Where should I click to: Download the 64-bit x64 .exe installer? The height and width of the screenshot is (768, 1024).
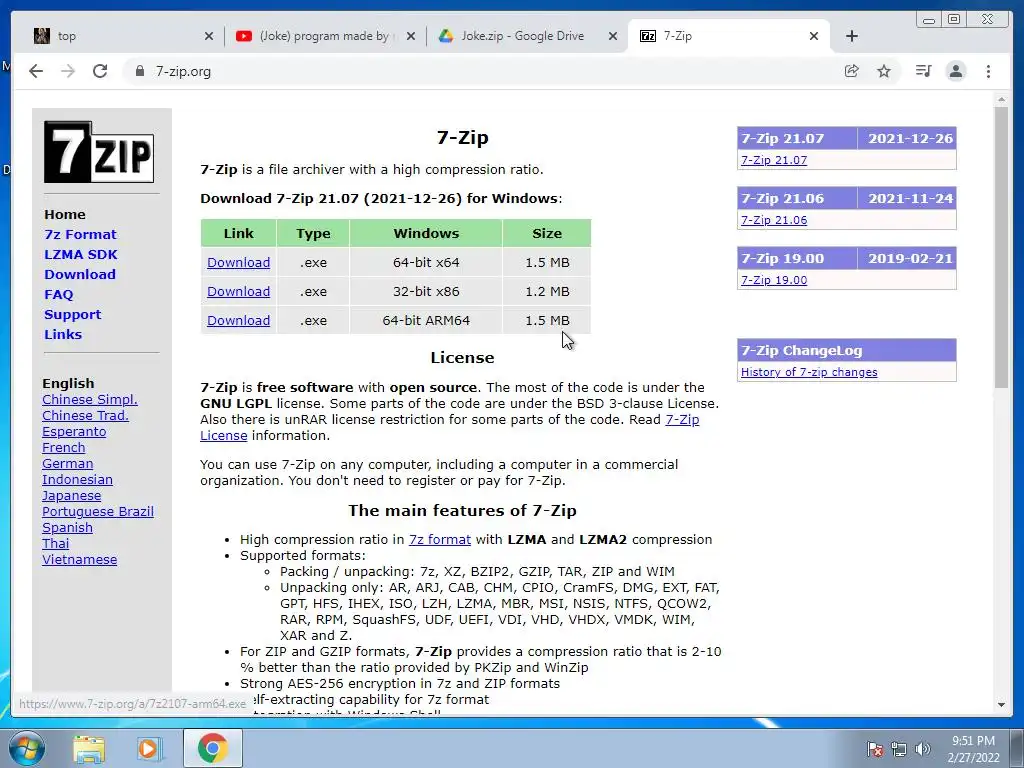(x=238, y=263)
